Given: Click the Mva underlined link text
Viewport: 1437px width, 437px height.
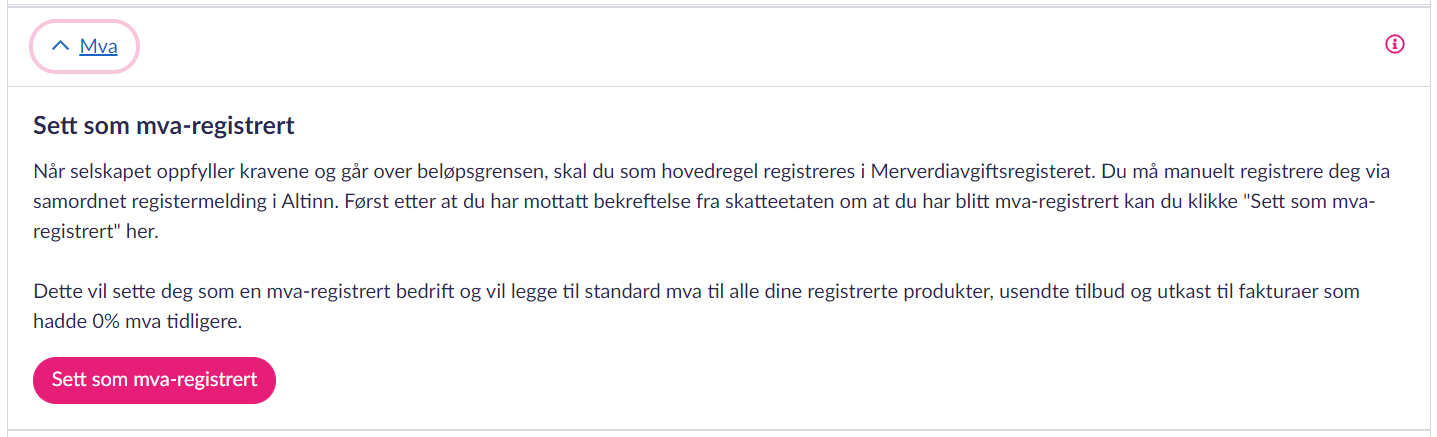Looking at the screenshot, I should 98,47.
